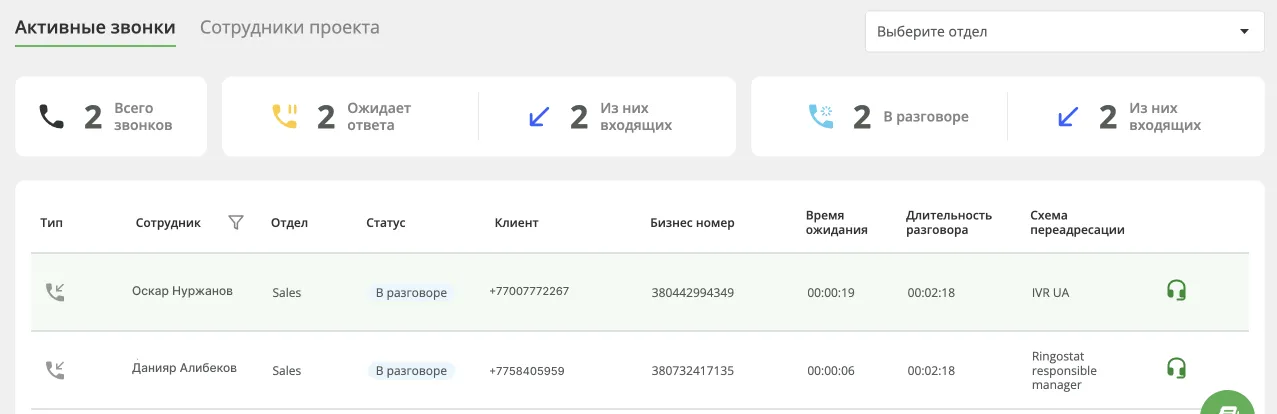Click incoming call icon in Данияр Алибеков row
The width and height of the screenshot is (1277, 414).
coord(55,370)
